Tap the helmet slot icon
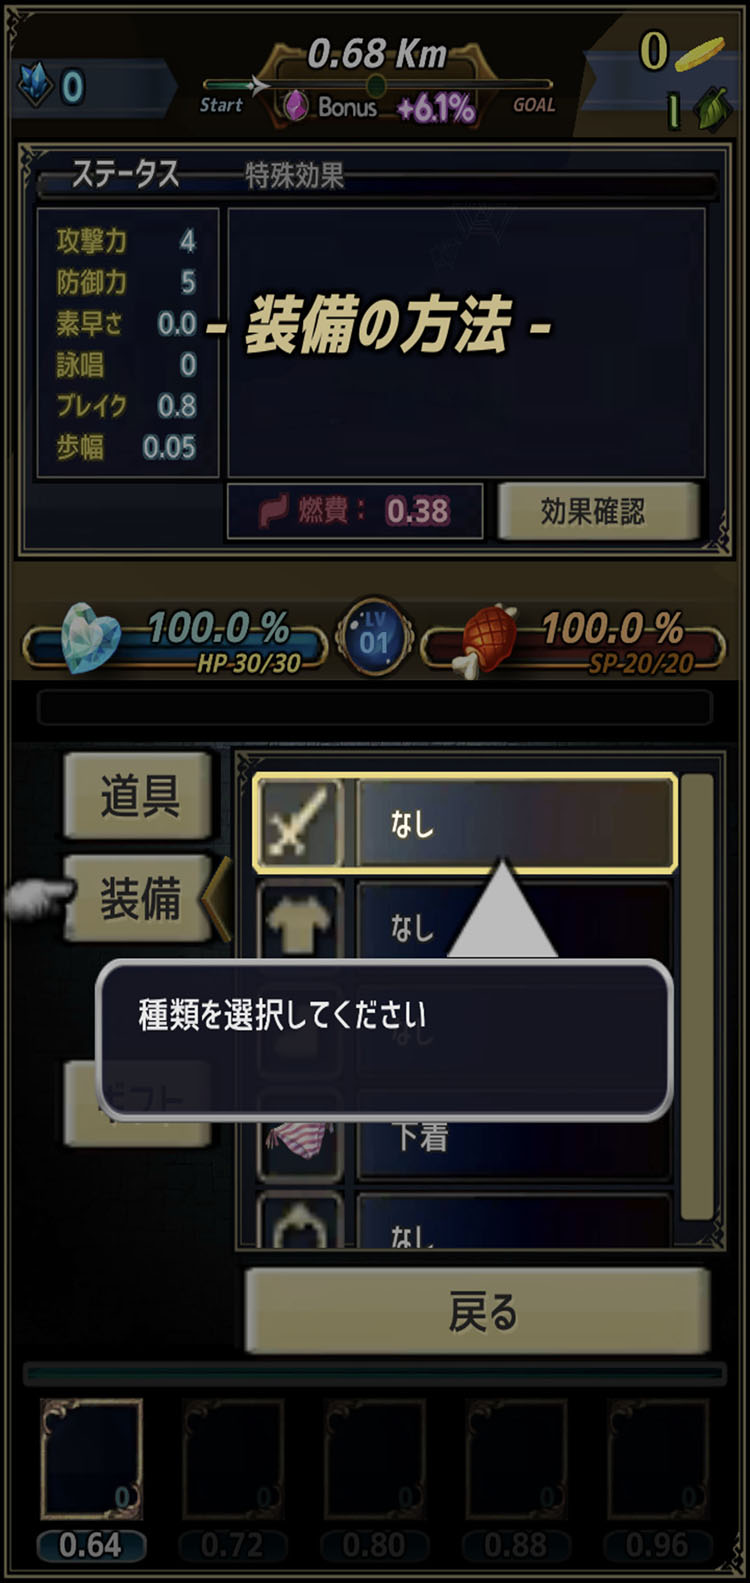 point(298,1220)
